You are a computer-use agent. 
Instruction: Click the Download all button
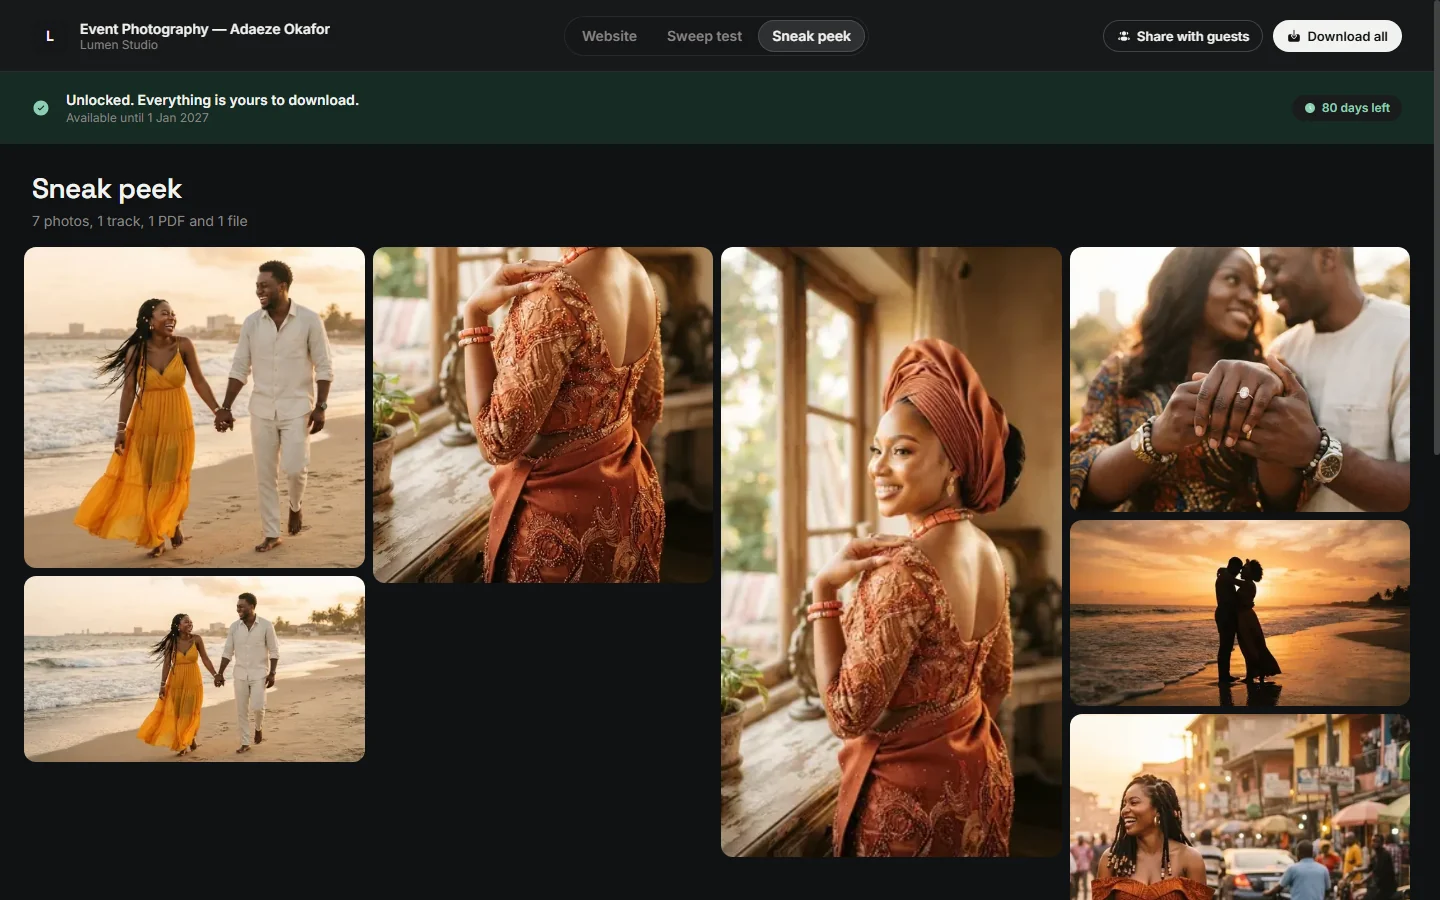coord(1337,36)
